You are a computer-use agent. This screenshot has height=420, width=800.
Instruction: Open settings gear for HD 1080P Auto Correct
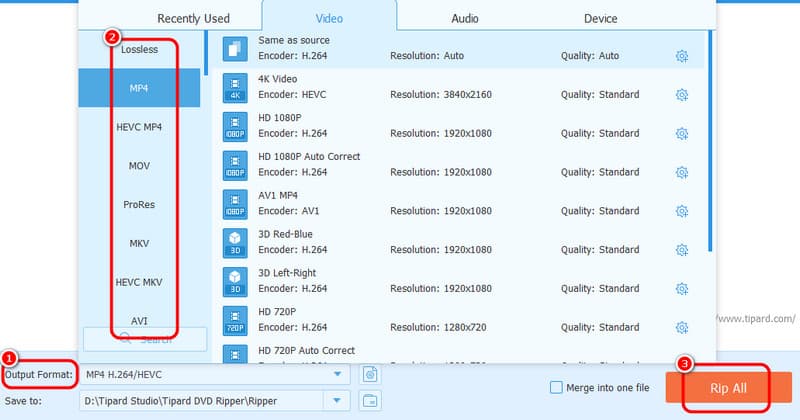point(682,172)
